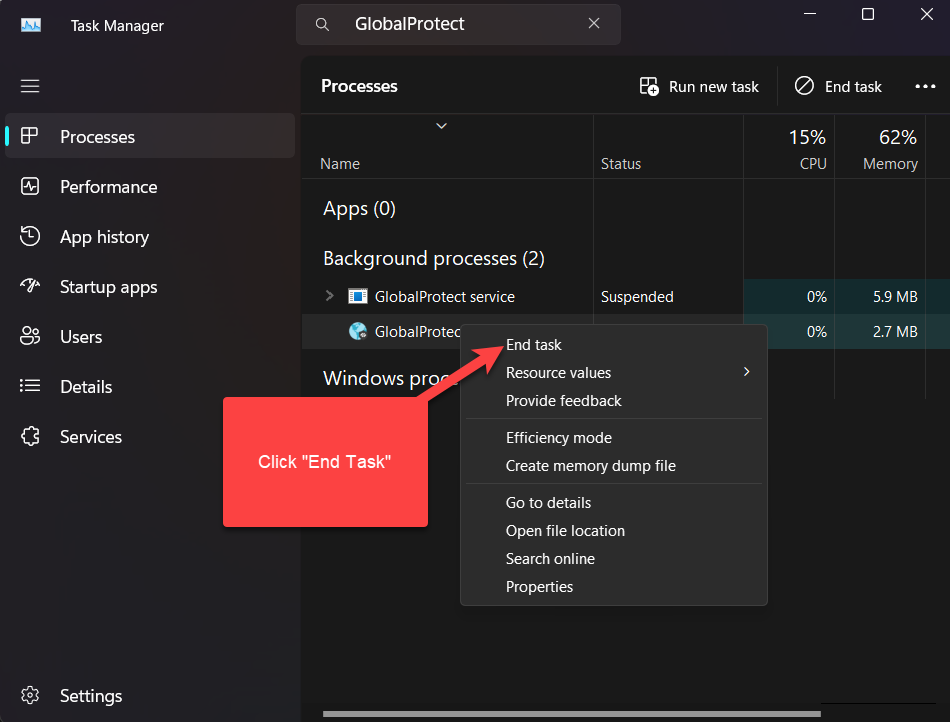Viewport: 950px width, 722px height.
Task: Clear the GlobalProtect search text
Action: coord(594,24)
